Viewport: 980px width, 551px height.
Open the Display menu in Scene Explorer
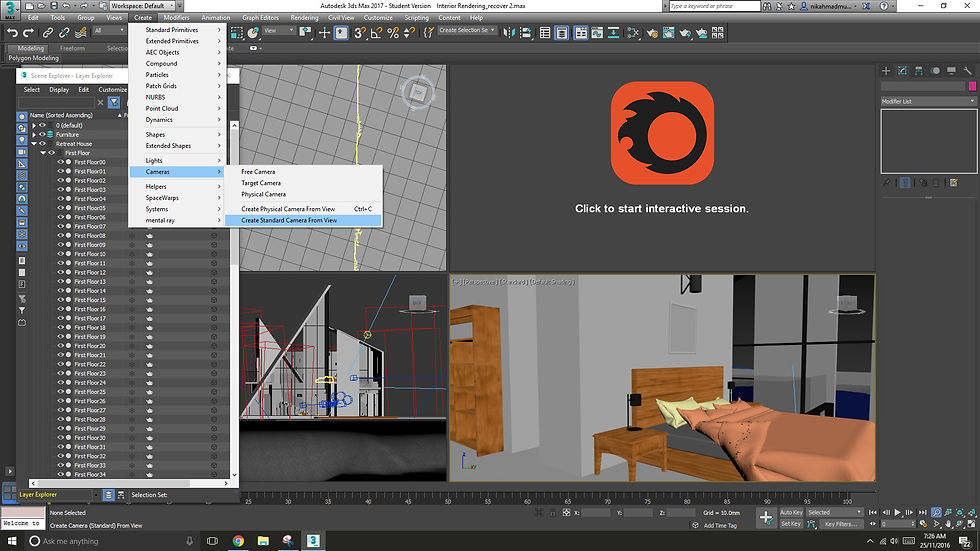tap(59, 89)
